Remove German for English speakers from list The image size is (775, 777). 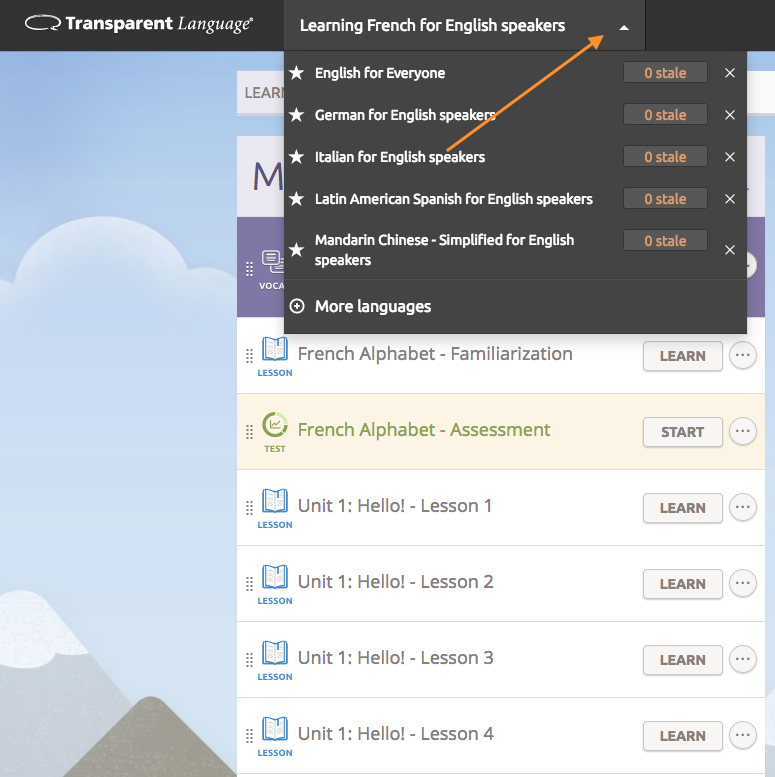(730, 115)
